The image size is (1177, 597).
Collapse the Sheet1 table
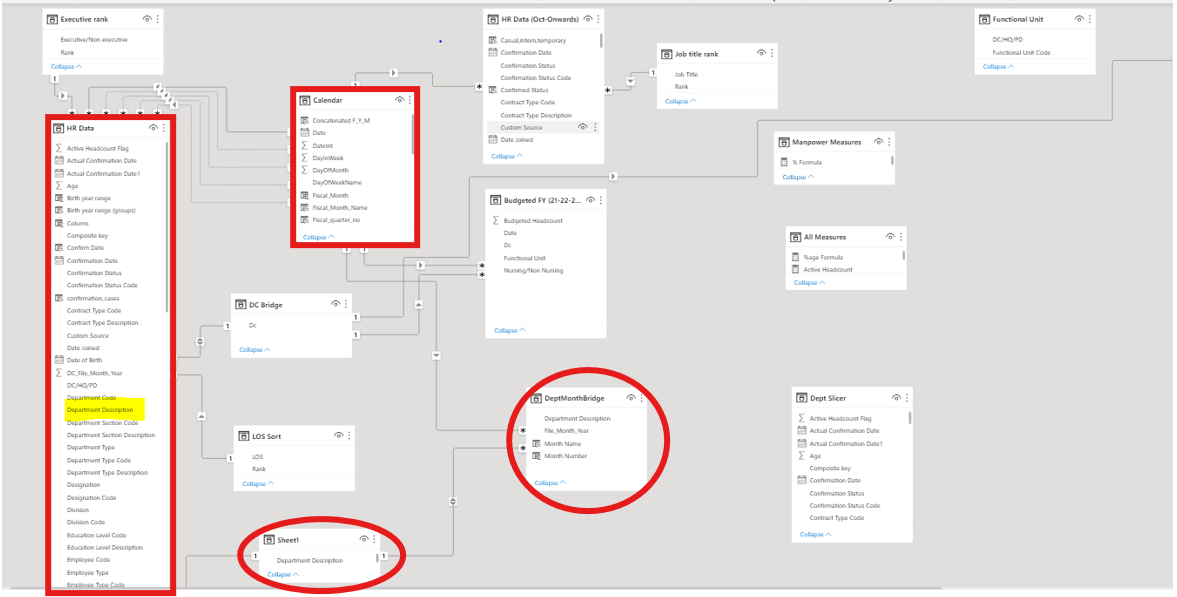point(283,574)
